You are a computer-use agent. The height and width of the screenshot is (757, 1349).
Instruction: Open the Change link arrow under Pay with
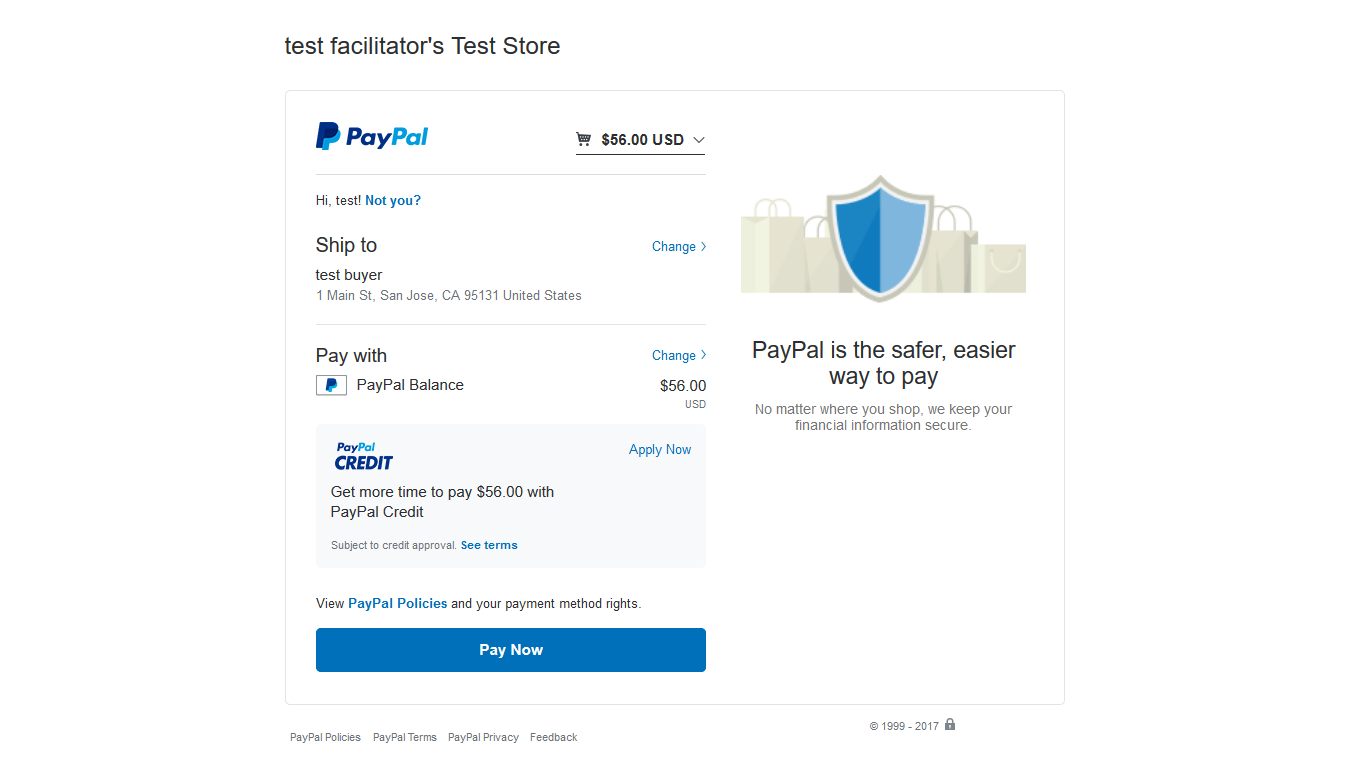coord(704,355)
